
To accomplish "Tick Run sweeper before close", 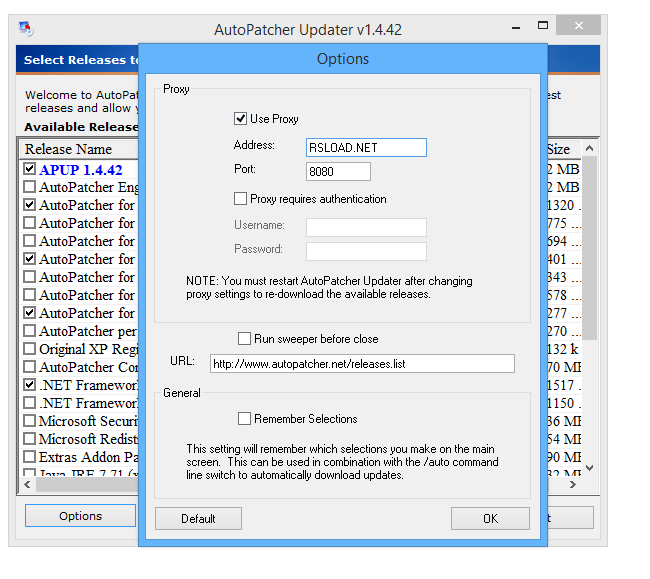I will (244, 339).
